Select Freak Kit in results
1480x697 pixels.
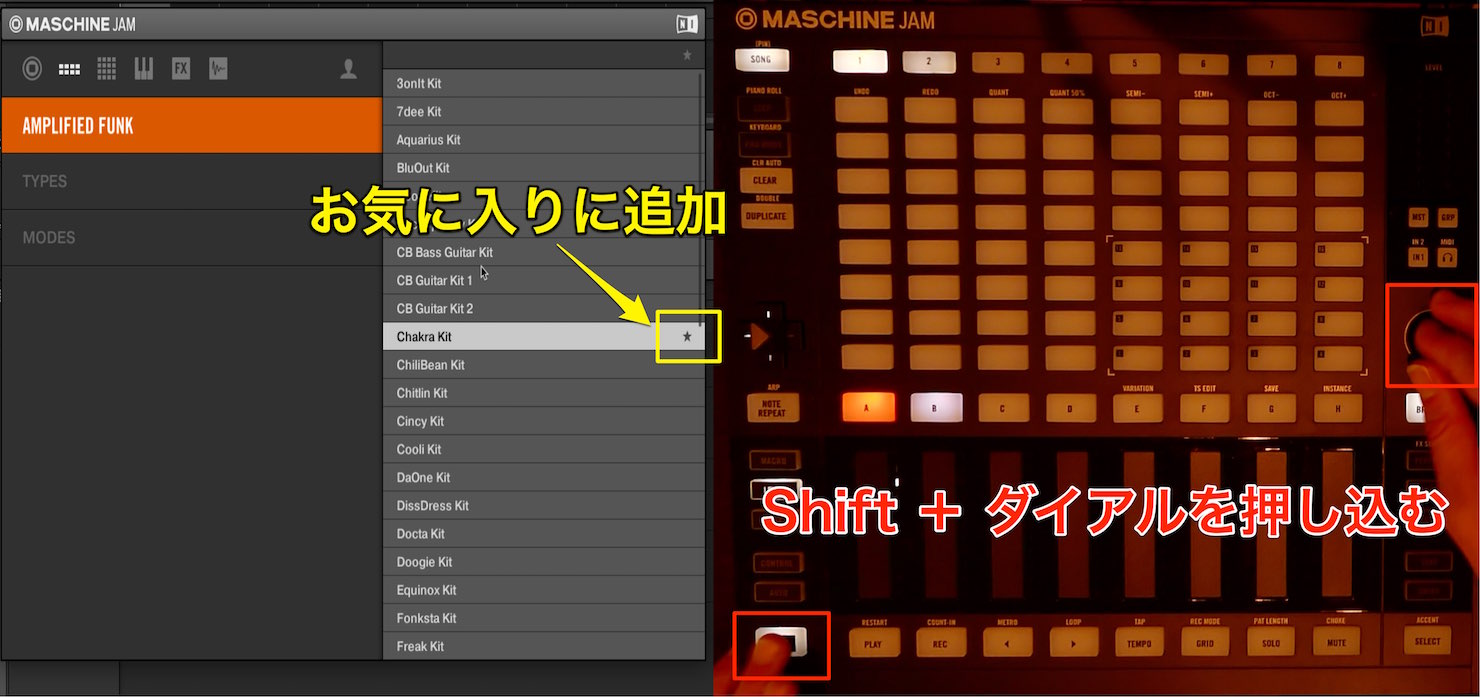543,645
